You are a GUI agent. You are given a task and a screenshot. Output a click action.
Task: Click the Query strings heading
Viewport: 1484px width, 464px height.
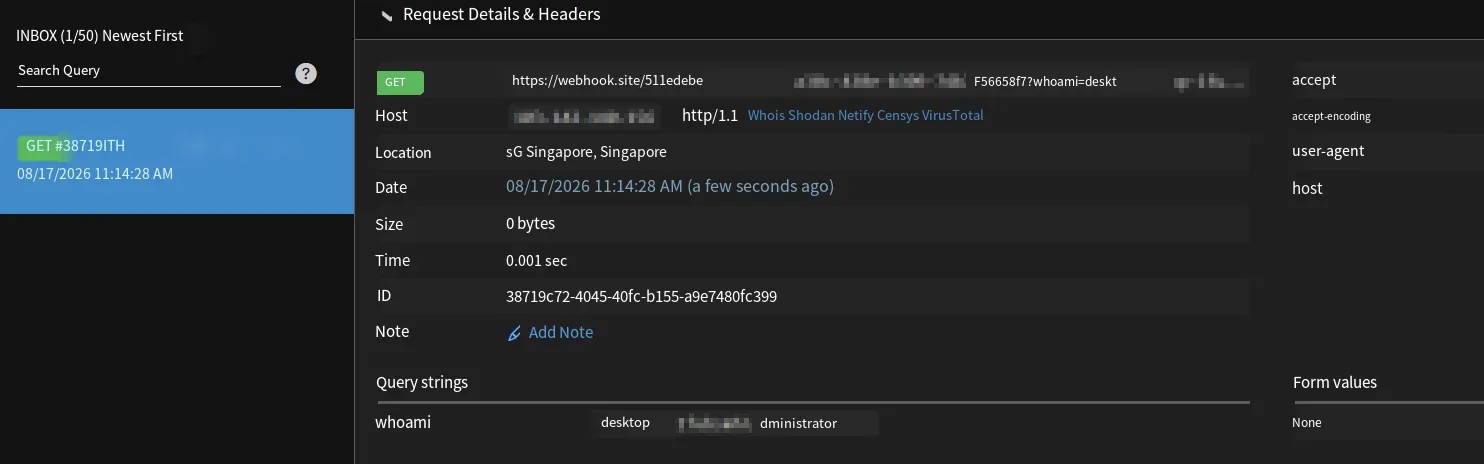[x=422, y=382]
